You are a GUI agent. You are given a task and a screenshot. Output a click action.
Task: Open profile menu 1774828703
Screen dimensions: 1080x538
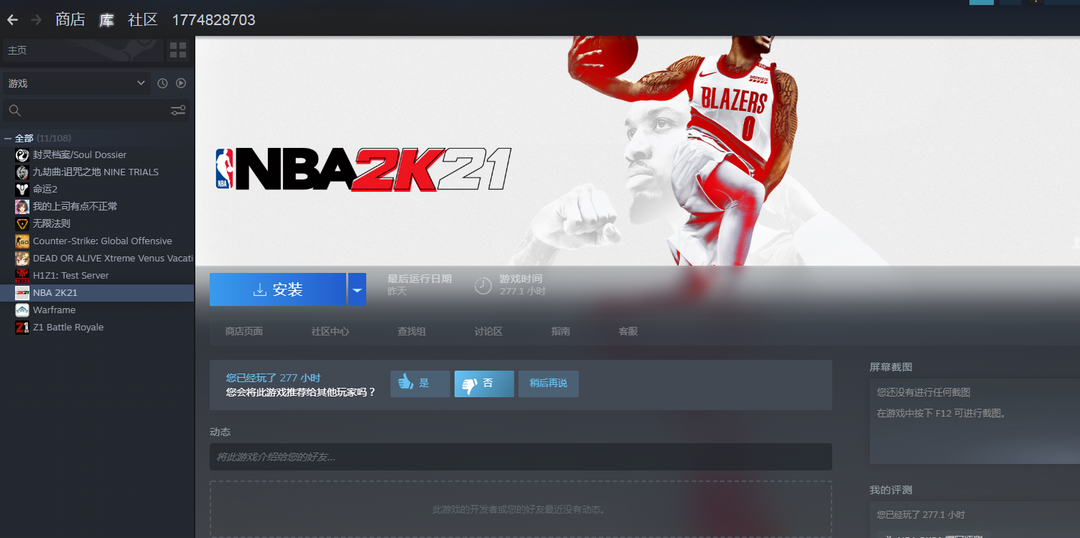214,20
